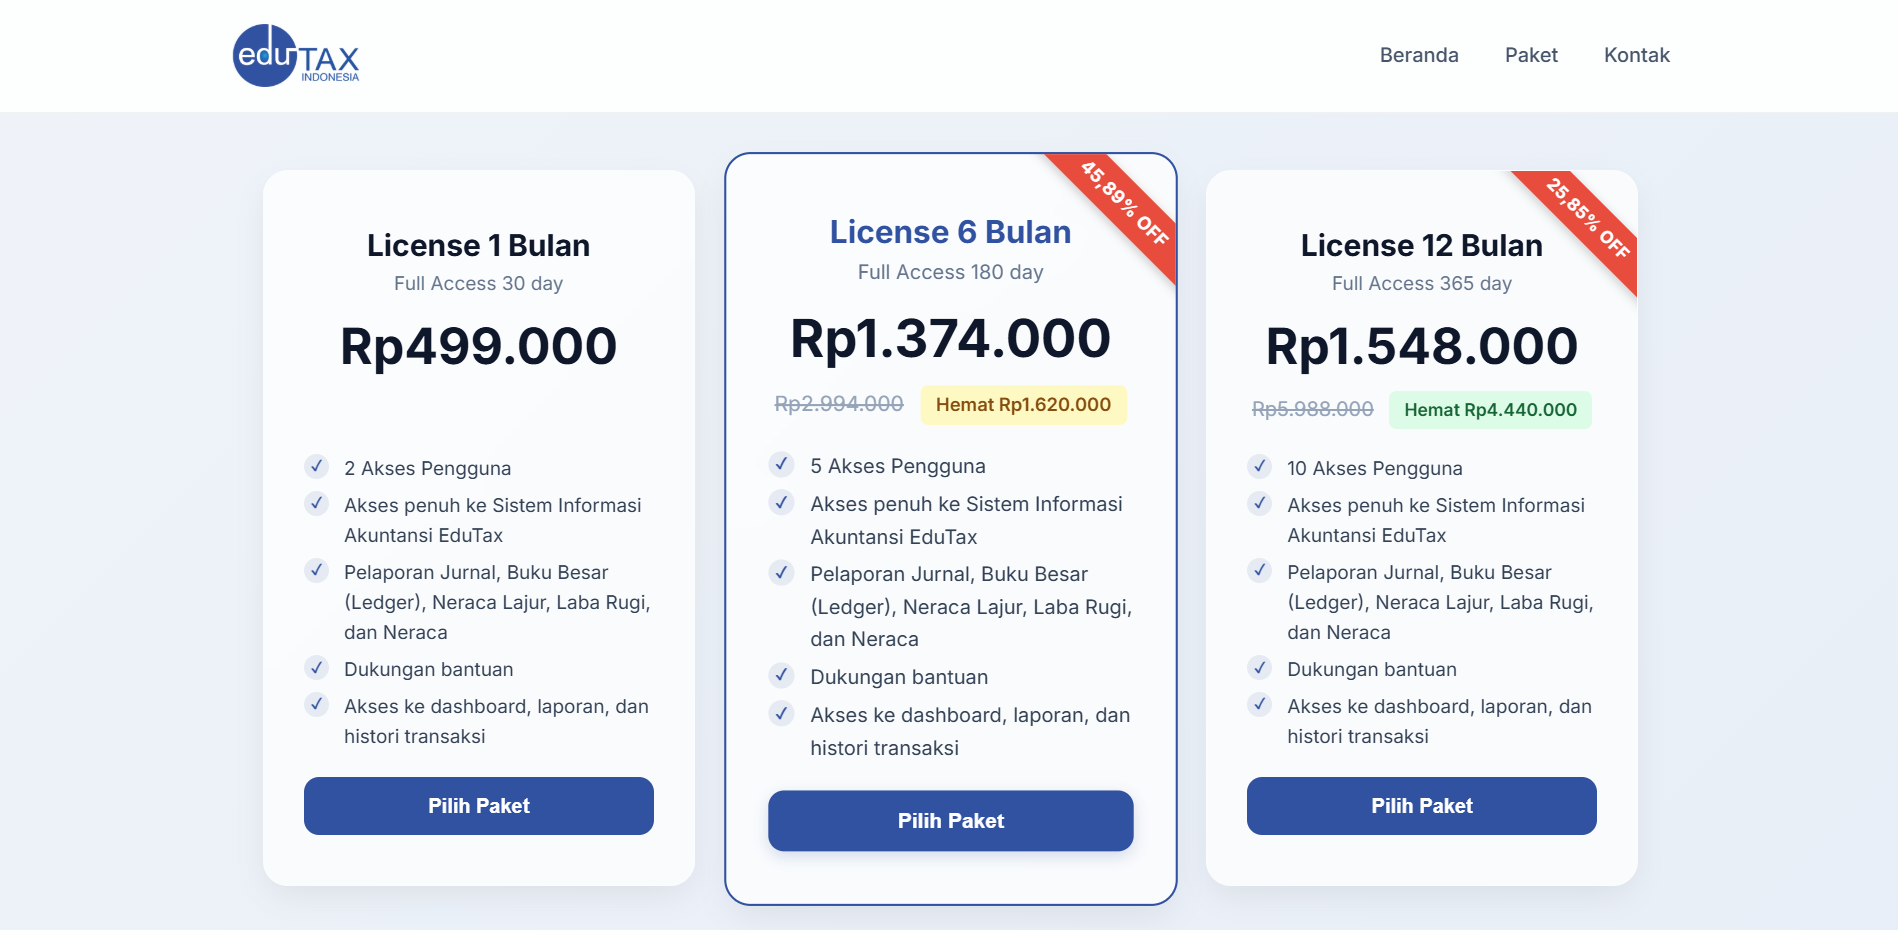Viewport: 1898px width, 930px height.
Task: Click the Hemat Rp4.440.000 savings badge
Action: (x=1490, y=410)
